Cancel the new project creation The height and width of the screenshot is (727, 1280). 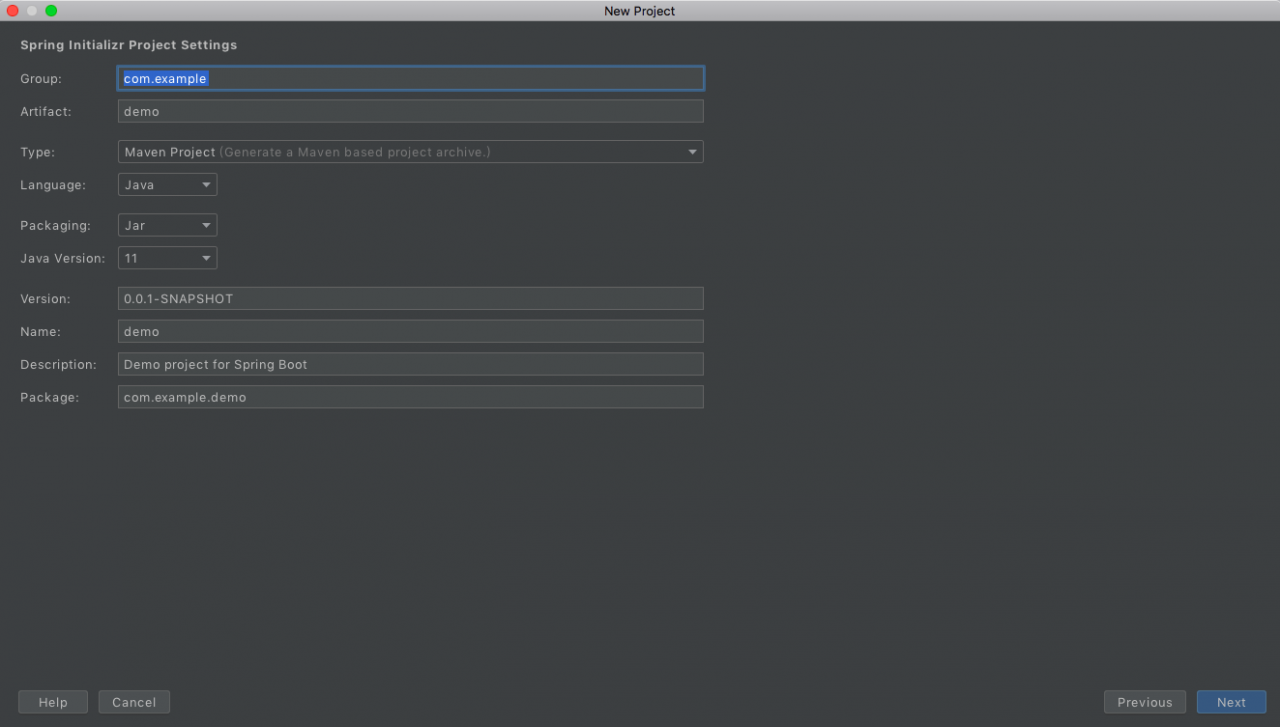[x=133, y=701]
